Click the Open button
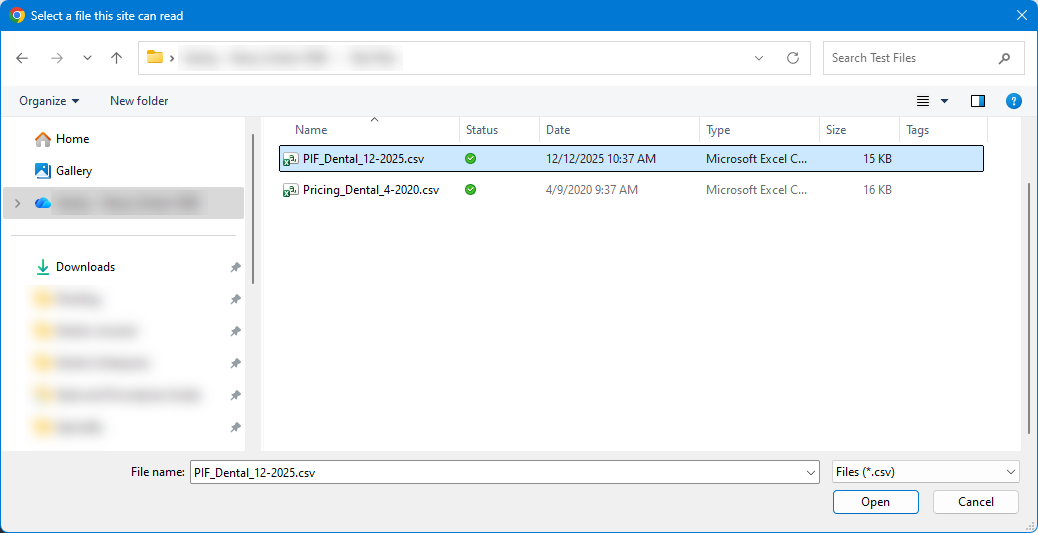This screenshot has width=1038, height=533. (x=875, y=502)
